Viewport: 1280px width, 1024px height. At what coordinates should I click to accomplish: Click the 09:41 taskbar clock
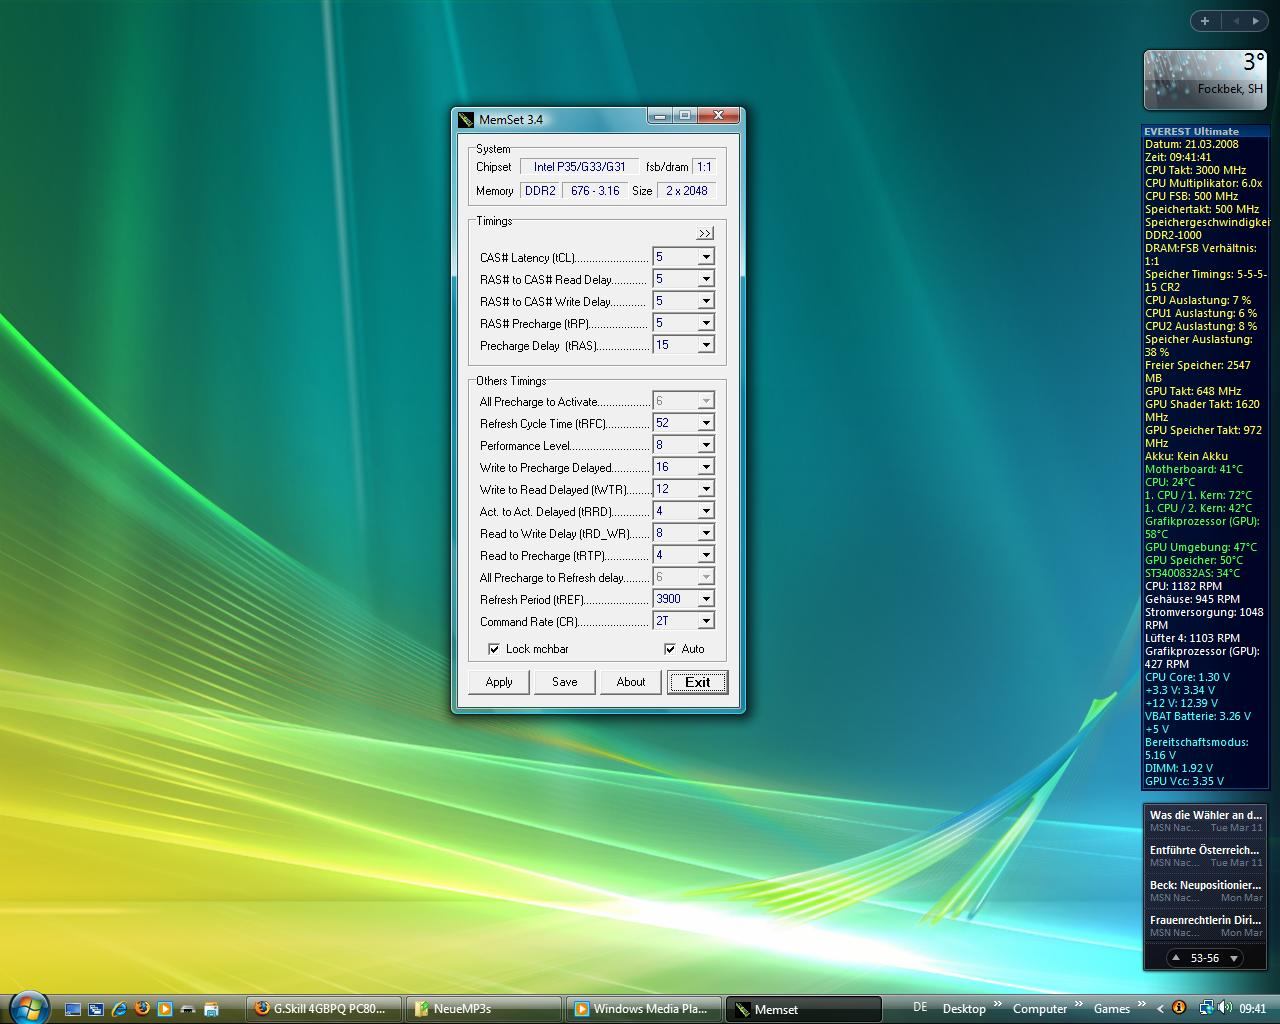coord(1253,1009)
